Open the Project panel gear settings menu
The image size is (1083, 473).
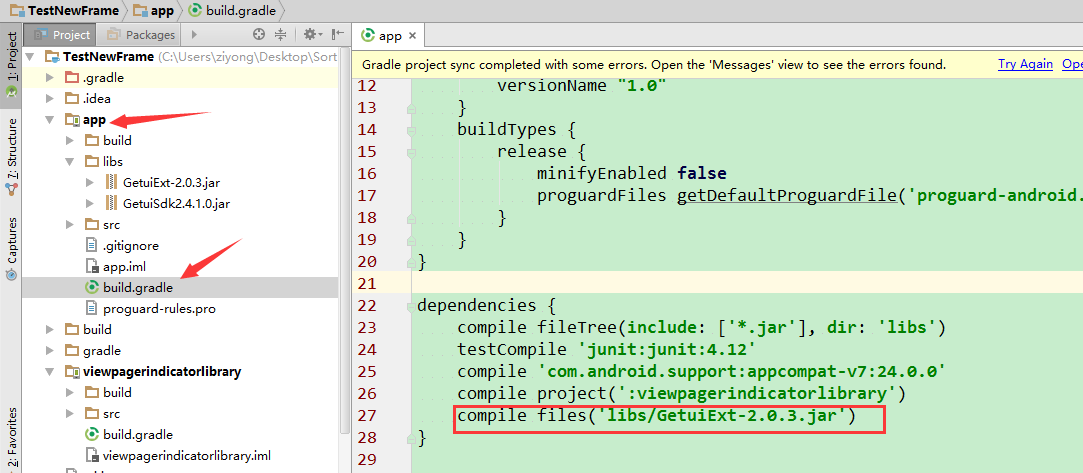point(310,35)
